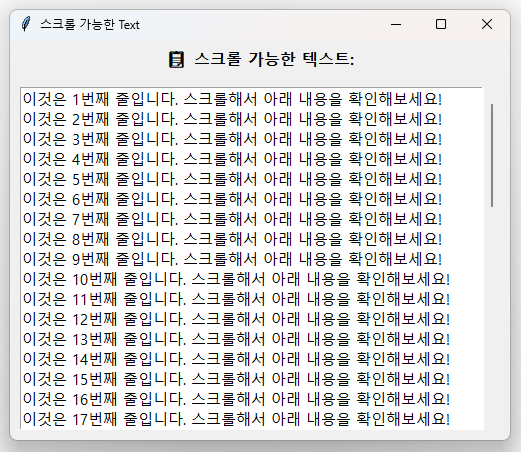Click the line '이것은 13번째 줄입니다'

click(x=236, y=339)
